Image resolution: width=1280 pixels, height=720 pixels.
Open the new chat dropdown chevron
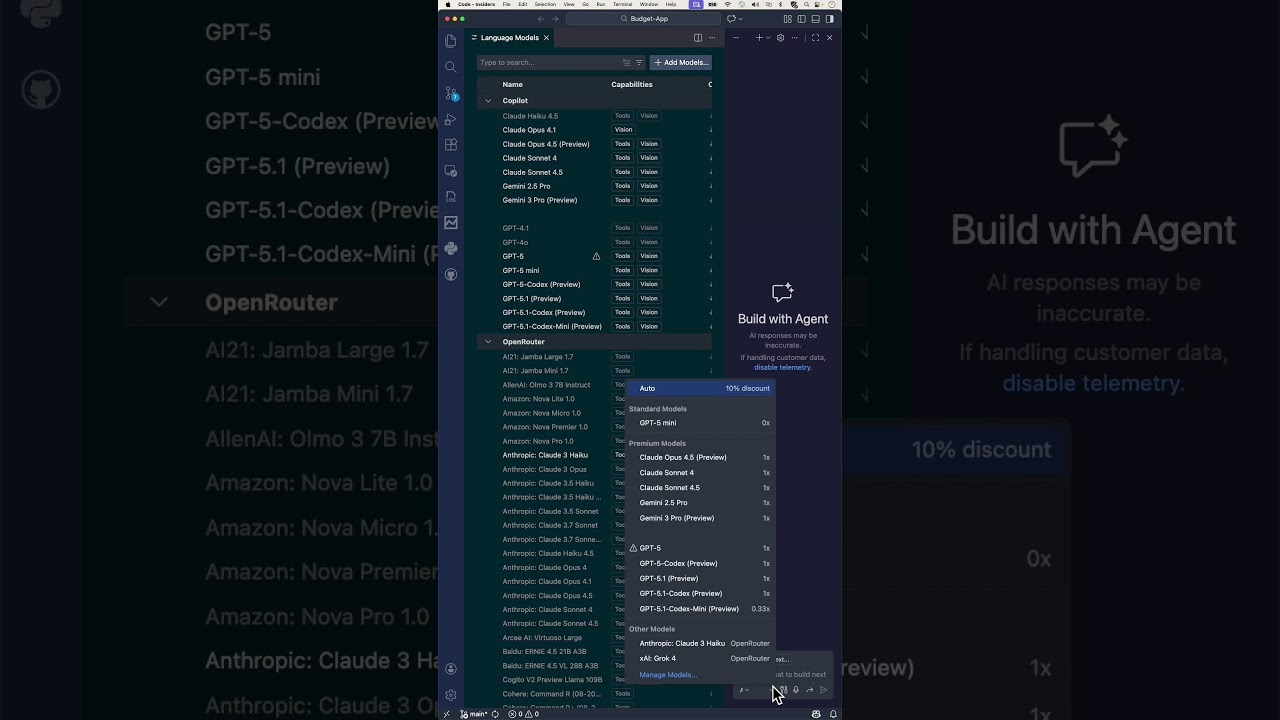[x=767, y=38]
